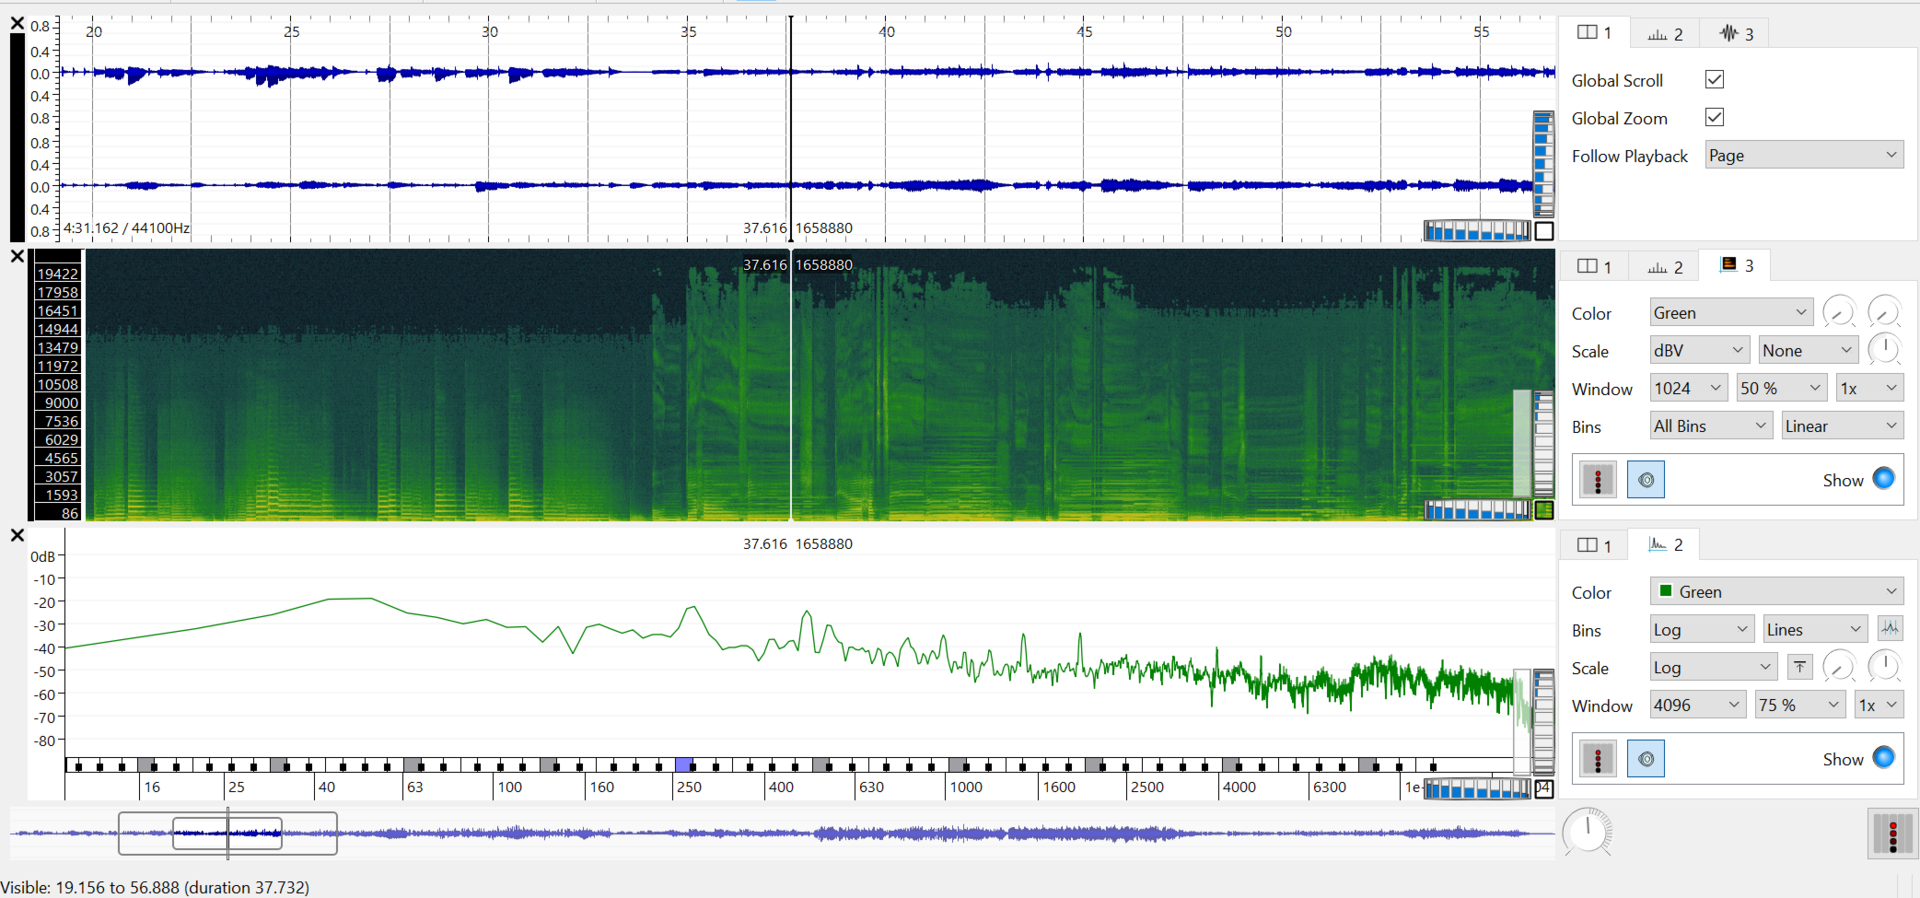Click the highlighted piano key near 250 Hz

(683, 764)
